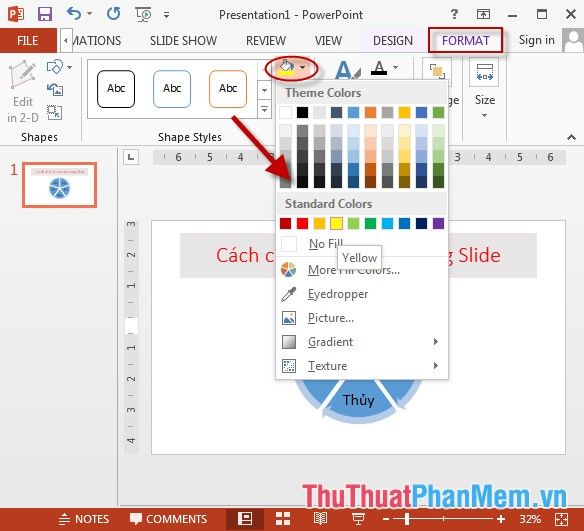This screenshot has height=531, width=584.
Task: Switch to the VIEW tab
Action: point(328,40)
